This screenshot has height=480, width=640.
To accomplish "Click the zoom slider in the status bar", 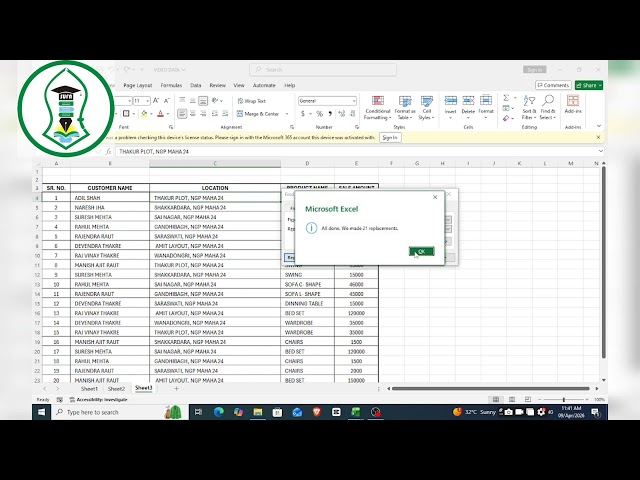I will [x=564, y=400].
